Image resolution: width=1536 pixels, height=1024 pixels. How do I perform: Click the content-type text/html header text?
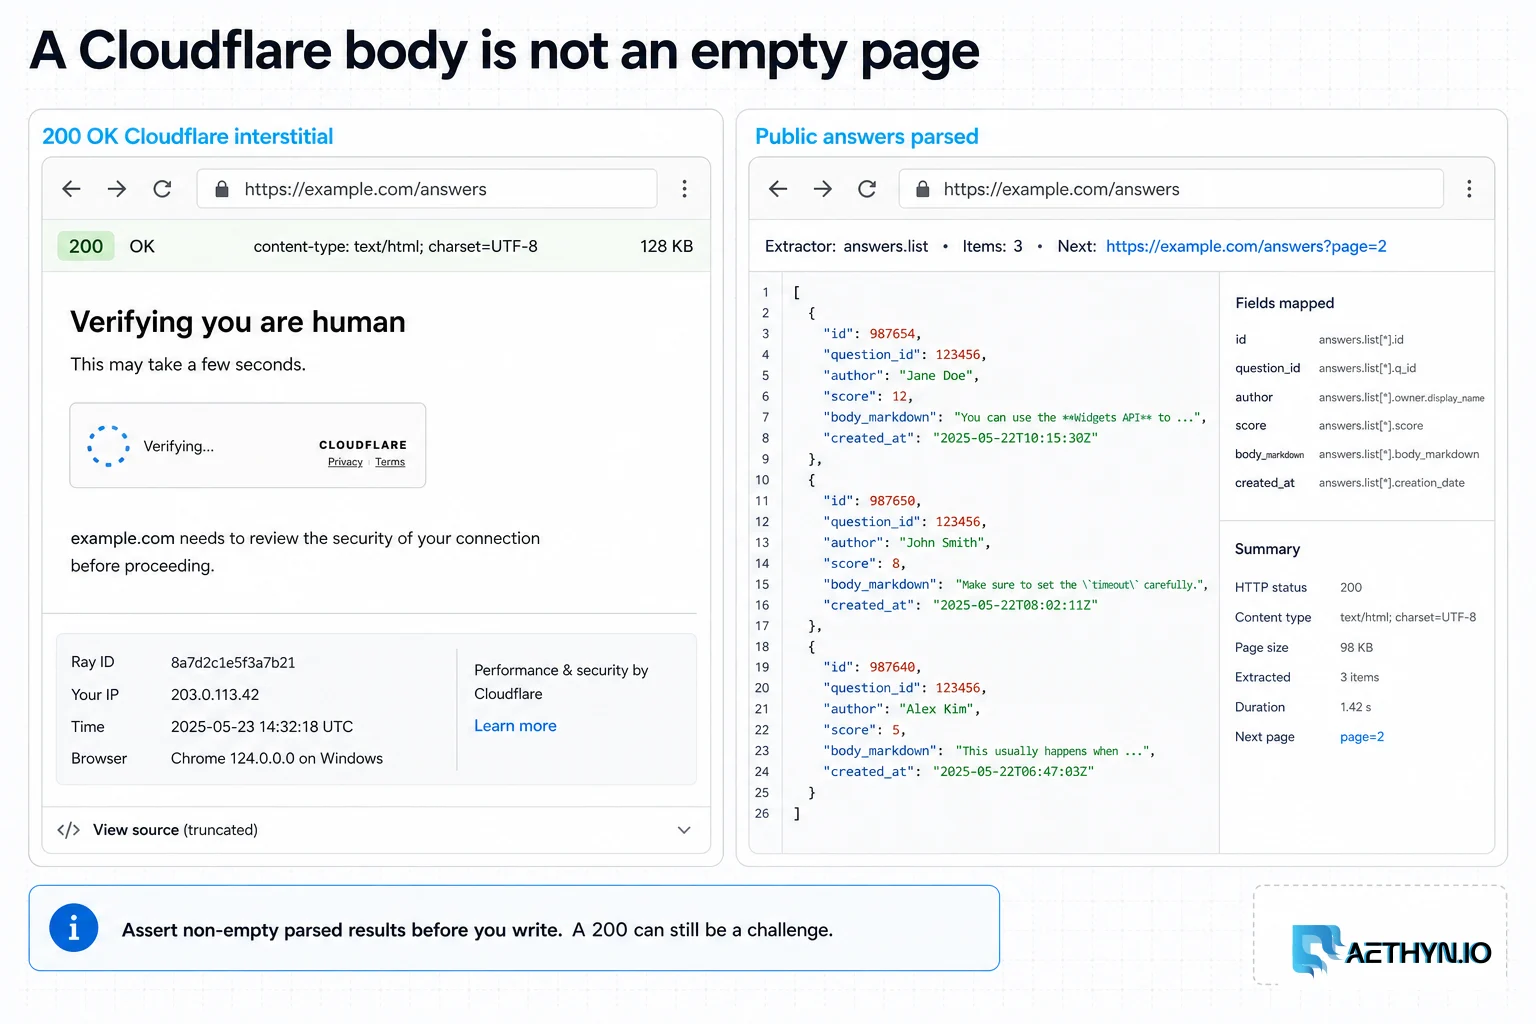tap(395, 246)
